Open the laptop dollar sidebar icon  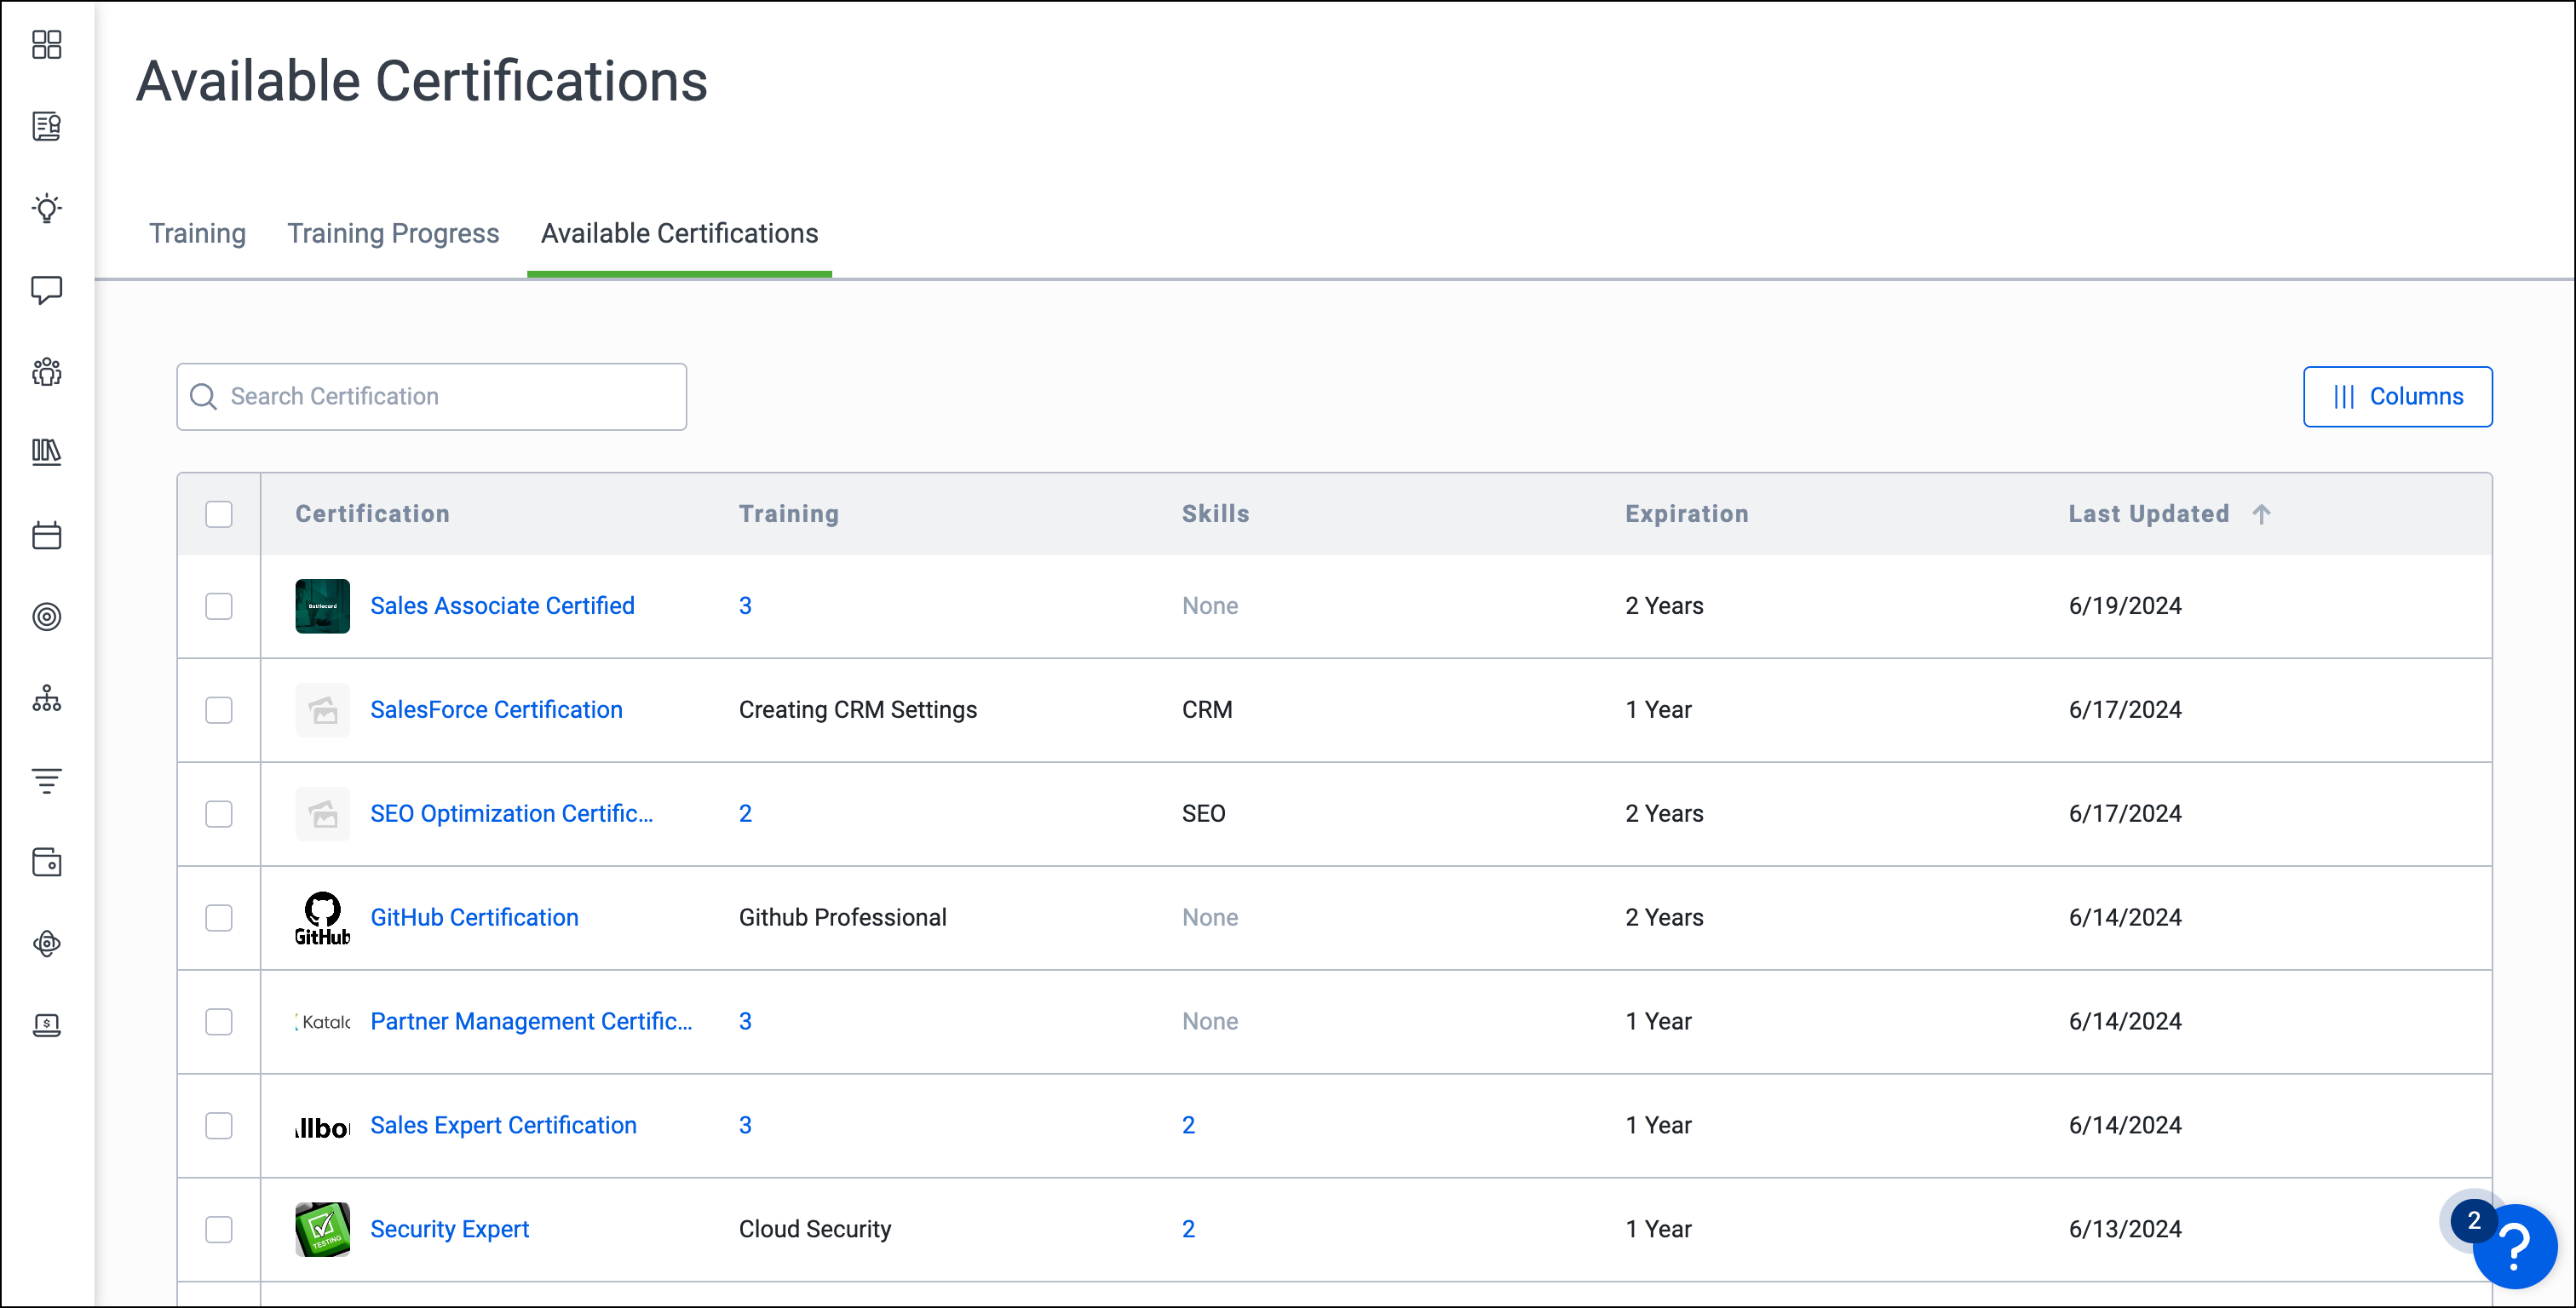46,1025
